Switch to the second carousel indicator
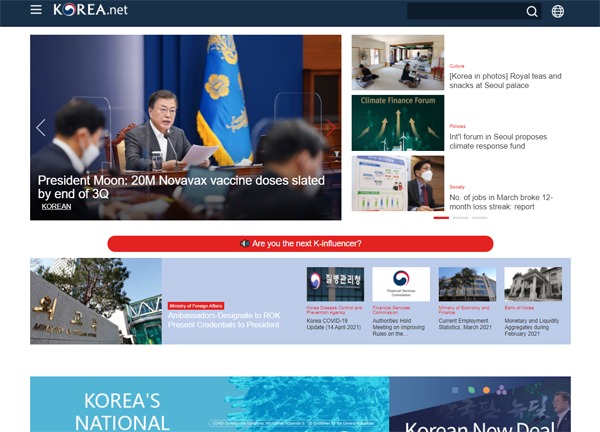The width and height of the screenshot is (600, 432). pos(460,217)
